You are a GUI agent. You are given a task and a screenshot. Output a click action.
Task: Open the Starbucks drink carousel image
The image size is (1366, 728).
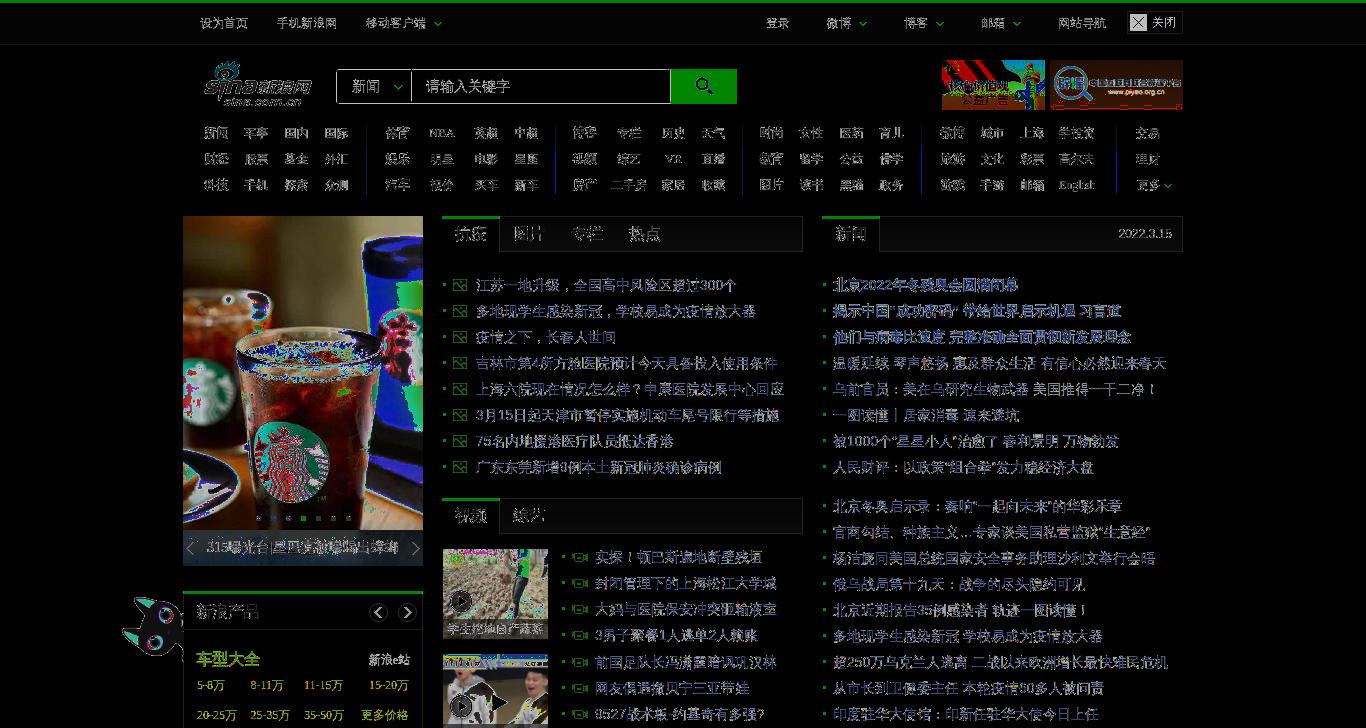[303, 372]
